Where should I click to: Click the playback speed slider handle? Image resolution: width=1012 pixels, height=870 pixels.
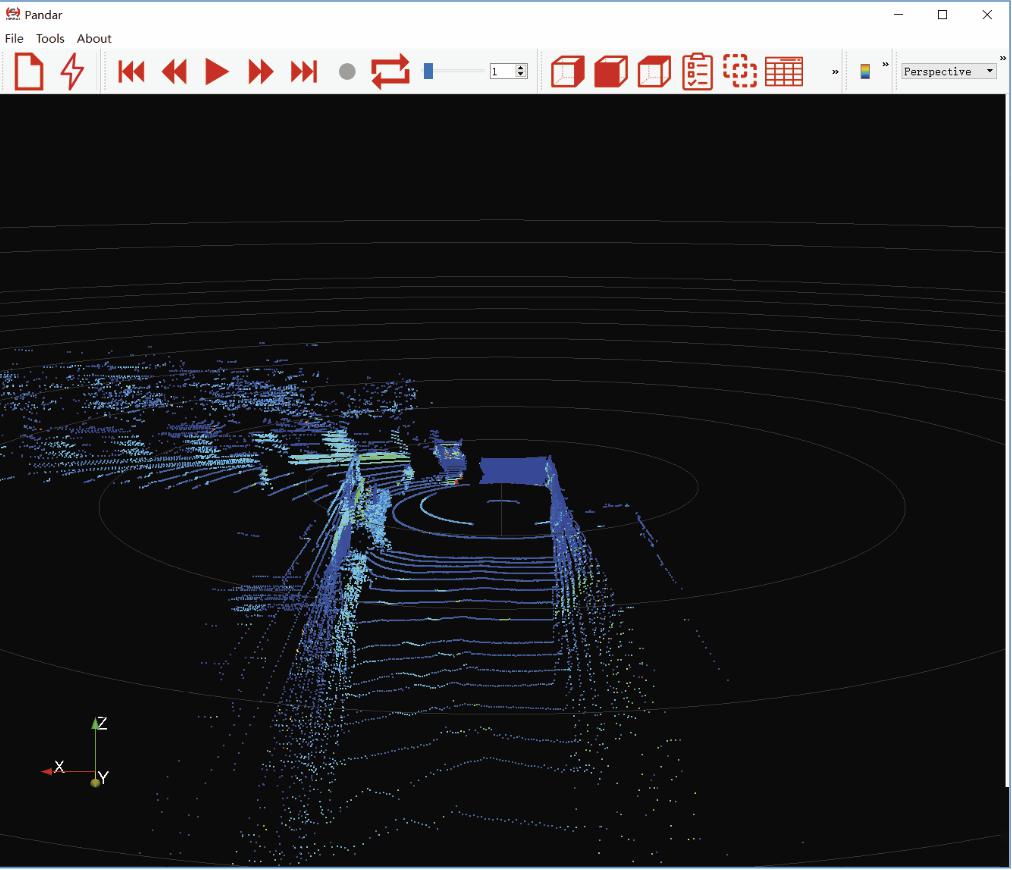coord(428,71)
